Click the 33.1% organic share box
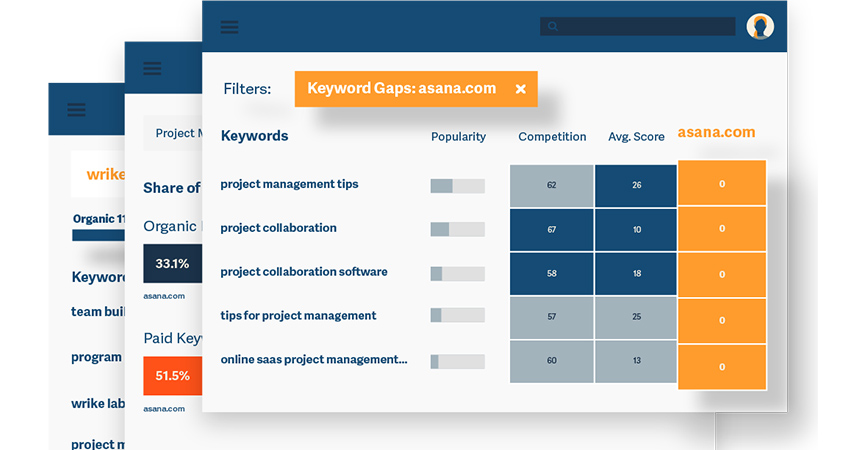The height and width of the screenshot is (450, 850). tap(172, 264)
